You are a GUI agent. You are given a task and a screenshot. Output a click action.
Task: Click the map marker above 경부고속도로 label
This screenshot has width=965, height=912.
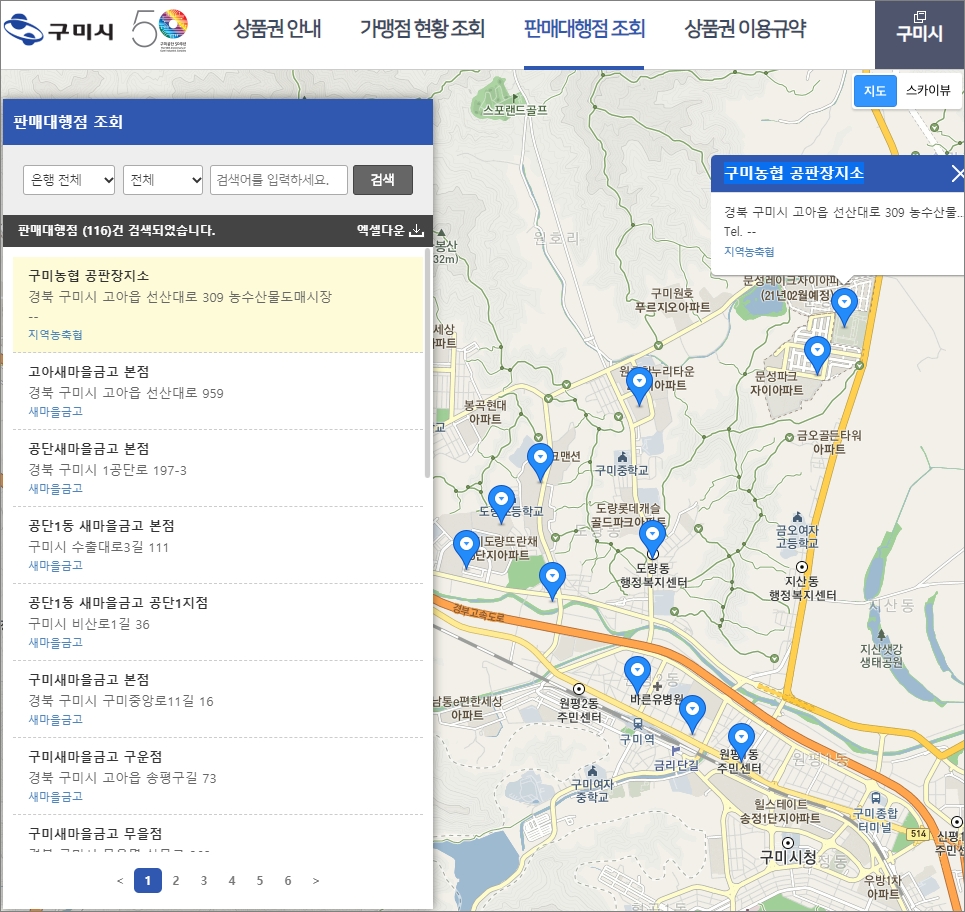point(553,582)
